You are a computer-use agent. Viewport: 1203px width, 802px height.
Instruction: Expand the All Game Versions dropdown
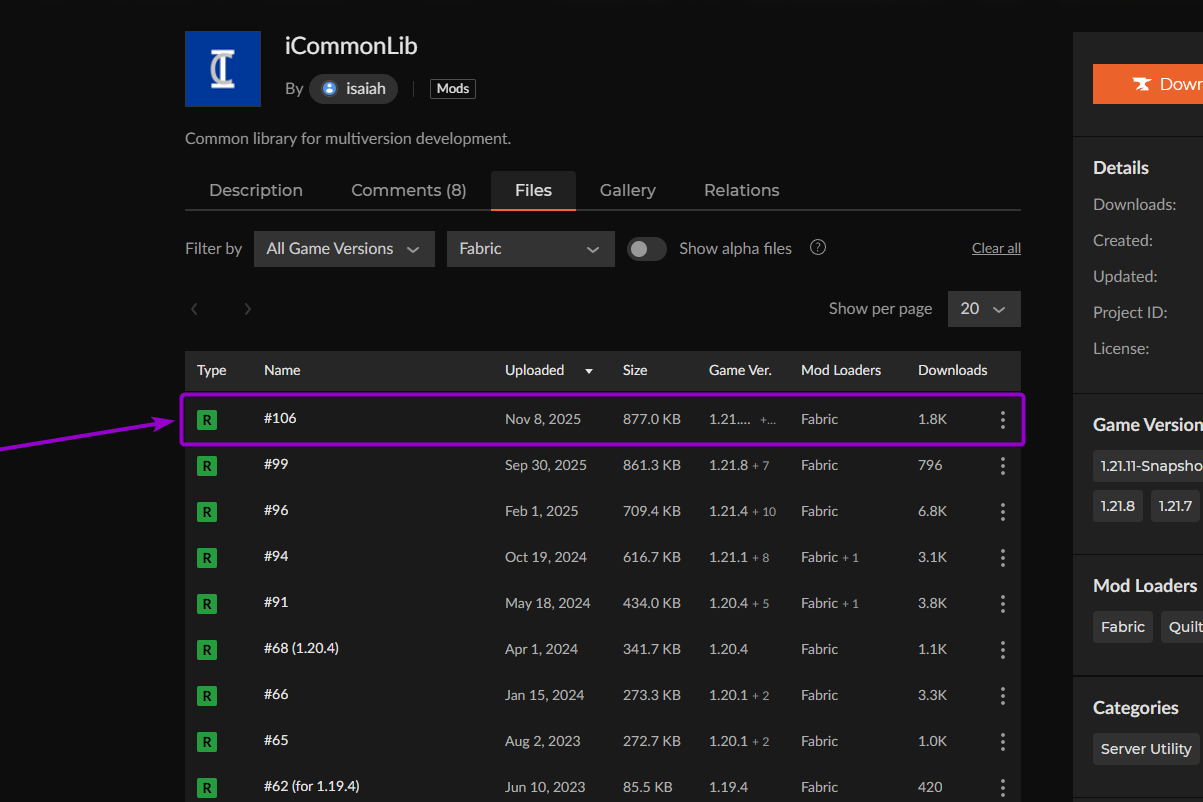point(343,249)
